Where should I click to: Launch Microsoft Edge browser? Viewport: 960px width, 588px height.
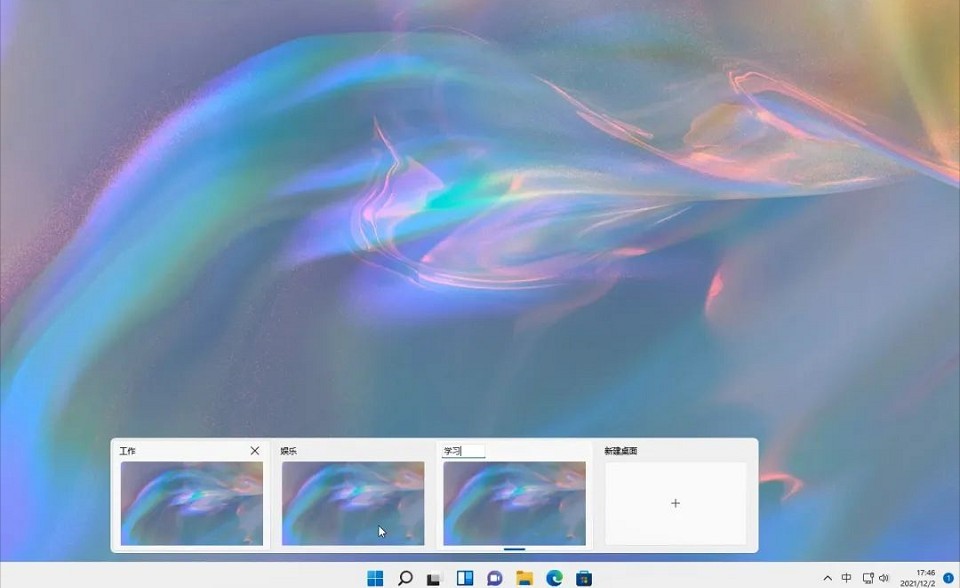click(554, 577)
